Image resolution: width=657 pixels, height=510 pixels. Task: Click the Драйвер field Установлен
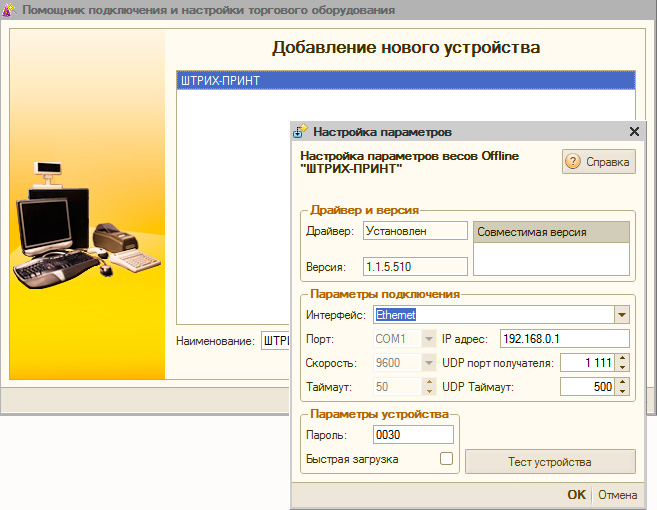415,231
